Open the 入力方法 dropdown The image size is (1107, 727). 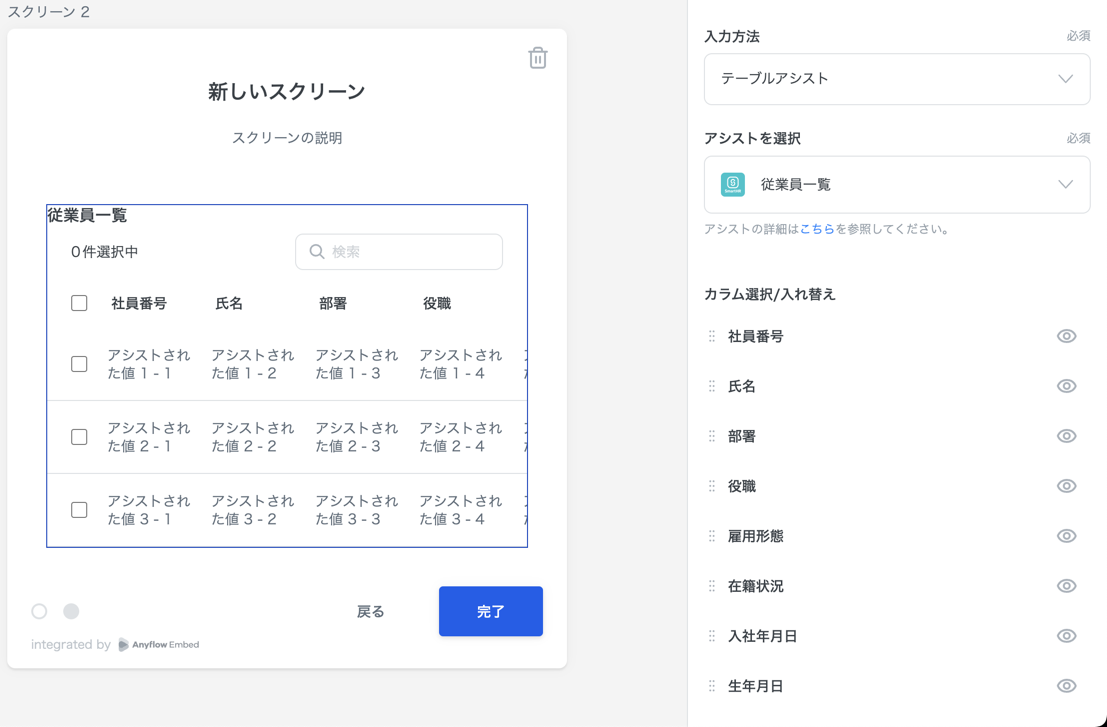897,79
